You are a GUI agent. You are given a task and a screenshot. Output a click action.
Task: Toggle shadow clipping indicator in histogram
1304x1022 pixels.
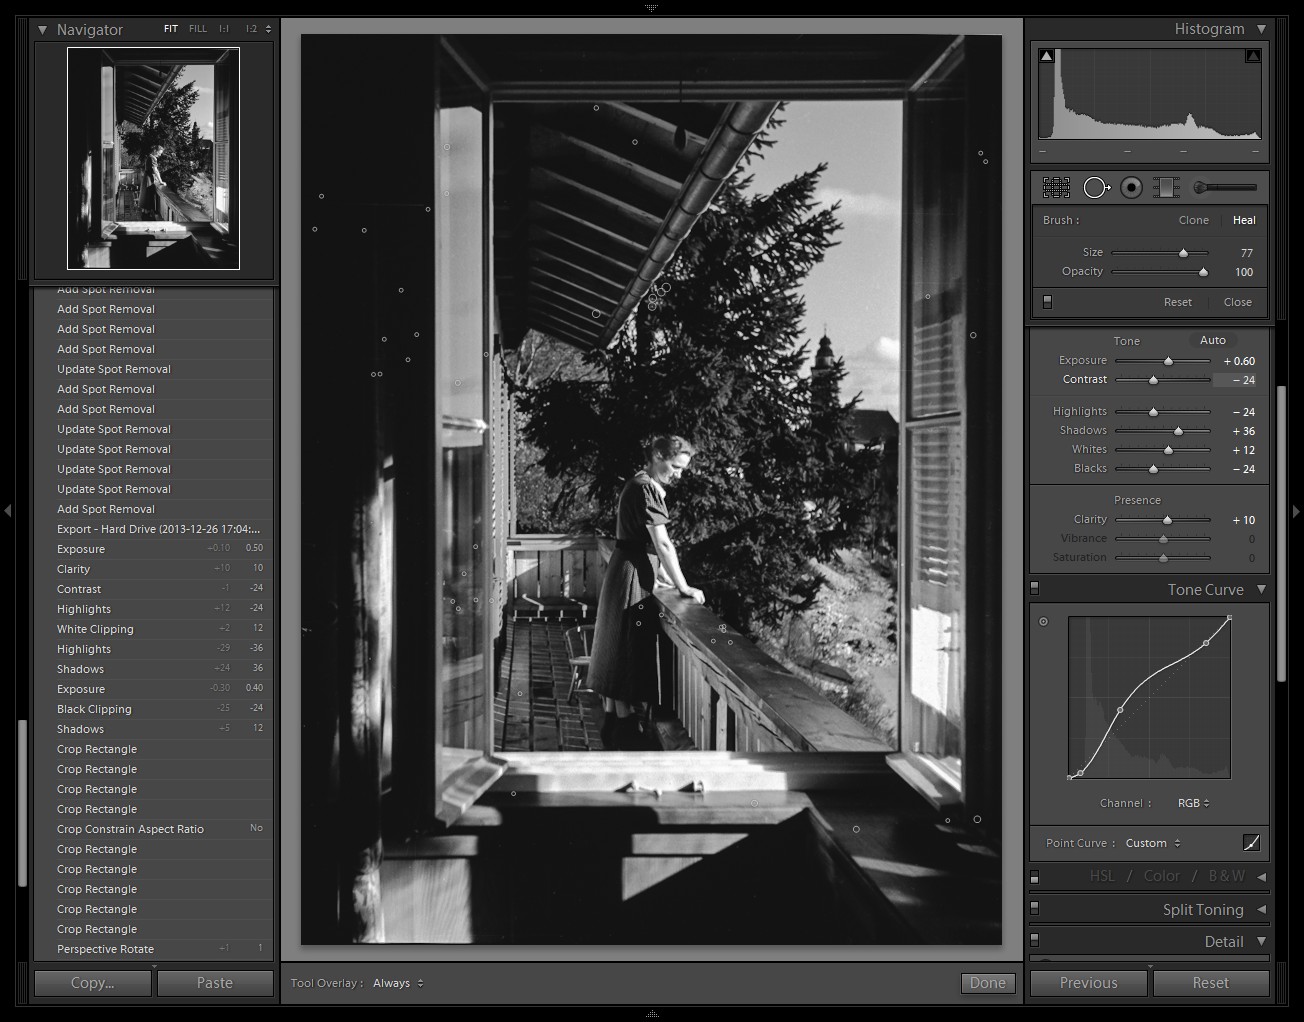point(1047,57)
